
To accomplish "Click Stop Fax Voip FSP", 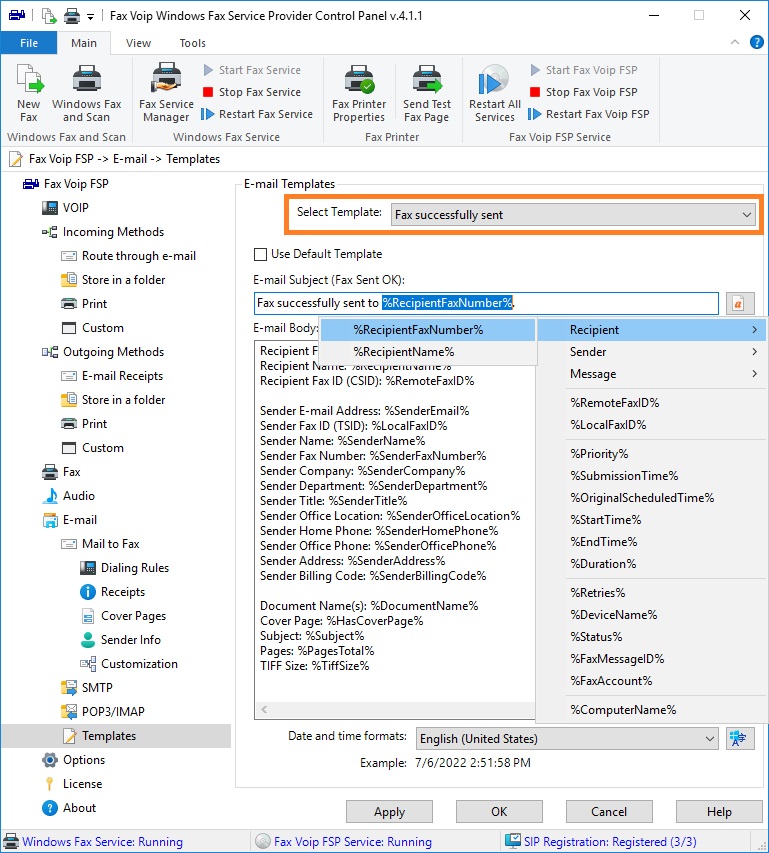I will pyautogui.click(x=584, y=92).
